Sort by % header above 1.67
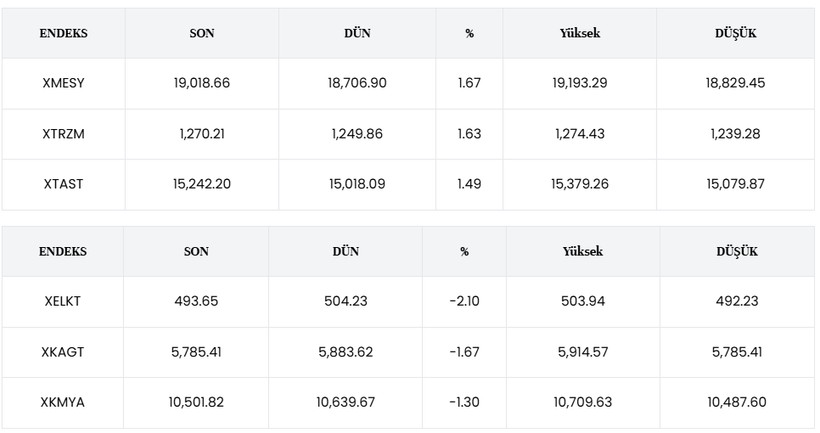 pos(469,33)
